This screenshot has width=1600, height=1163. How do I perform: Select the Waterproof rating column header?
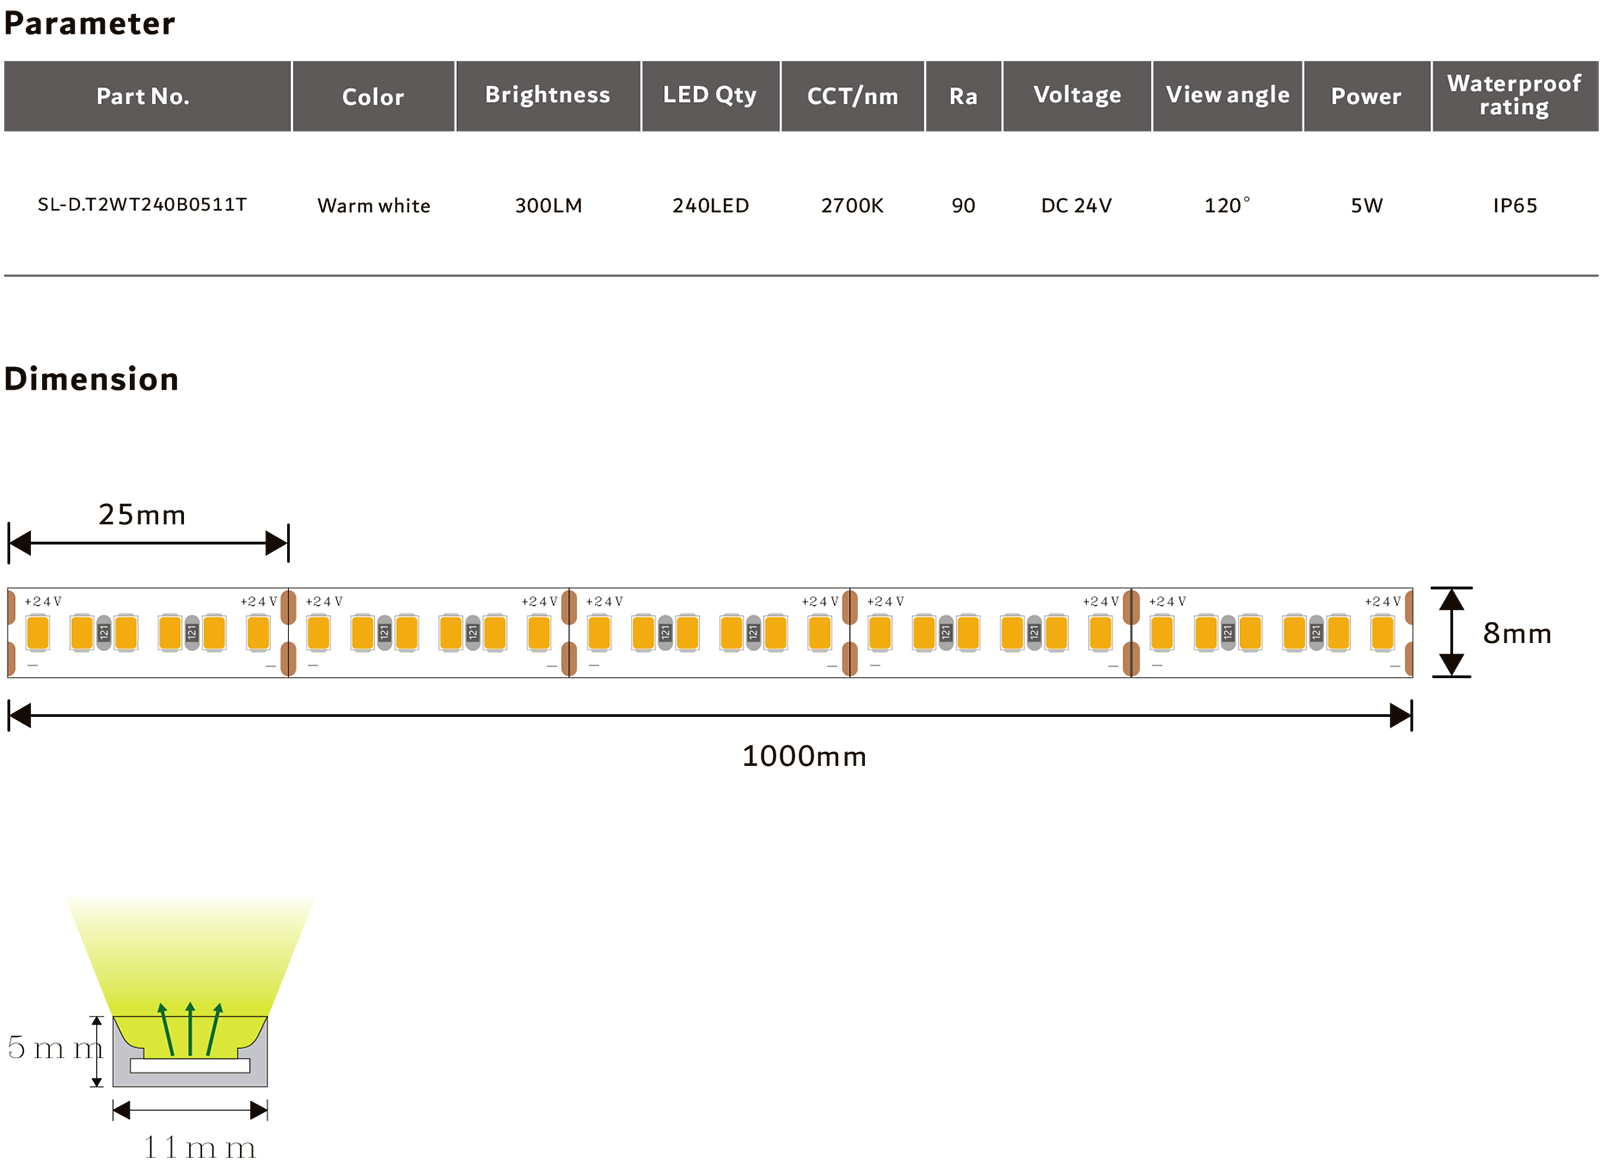tap(1514, 95)
